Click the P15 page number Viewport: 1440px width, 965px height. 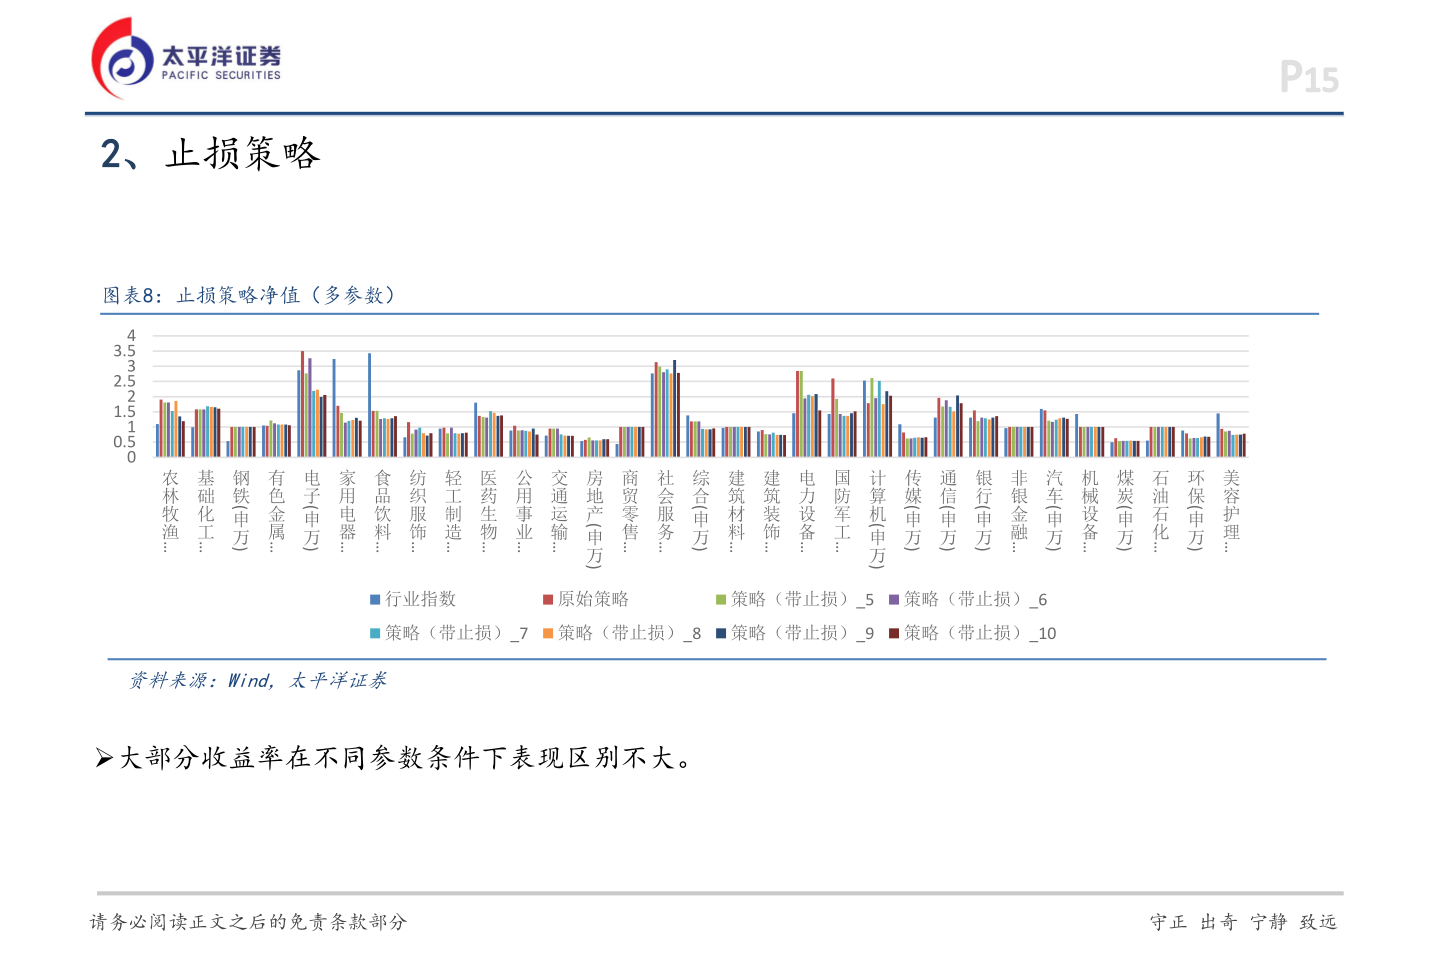tap(1309, 75)
